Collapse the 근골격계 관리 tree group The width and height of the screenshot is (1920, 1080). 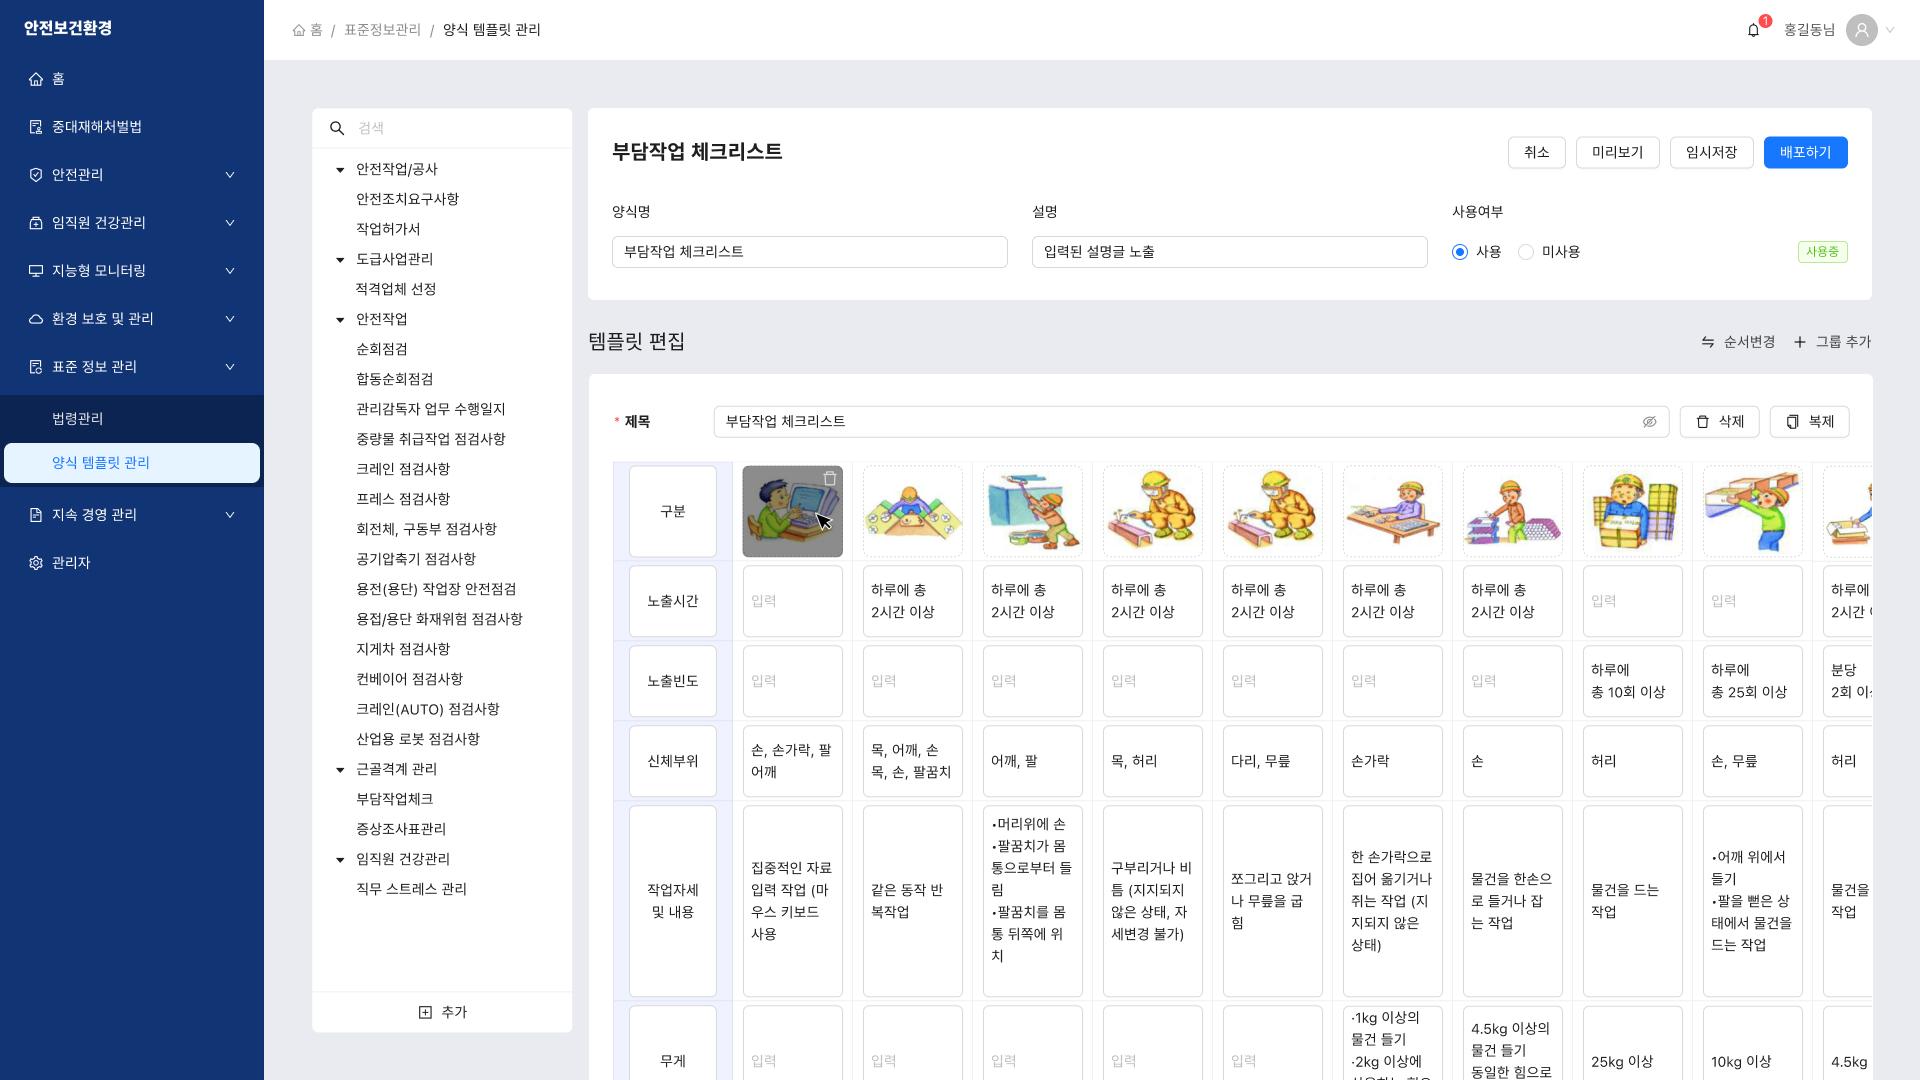pos(340,770)
